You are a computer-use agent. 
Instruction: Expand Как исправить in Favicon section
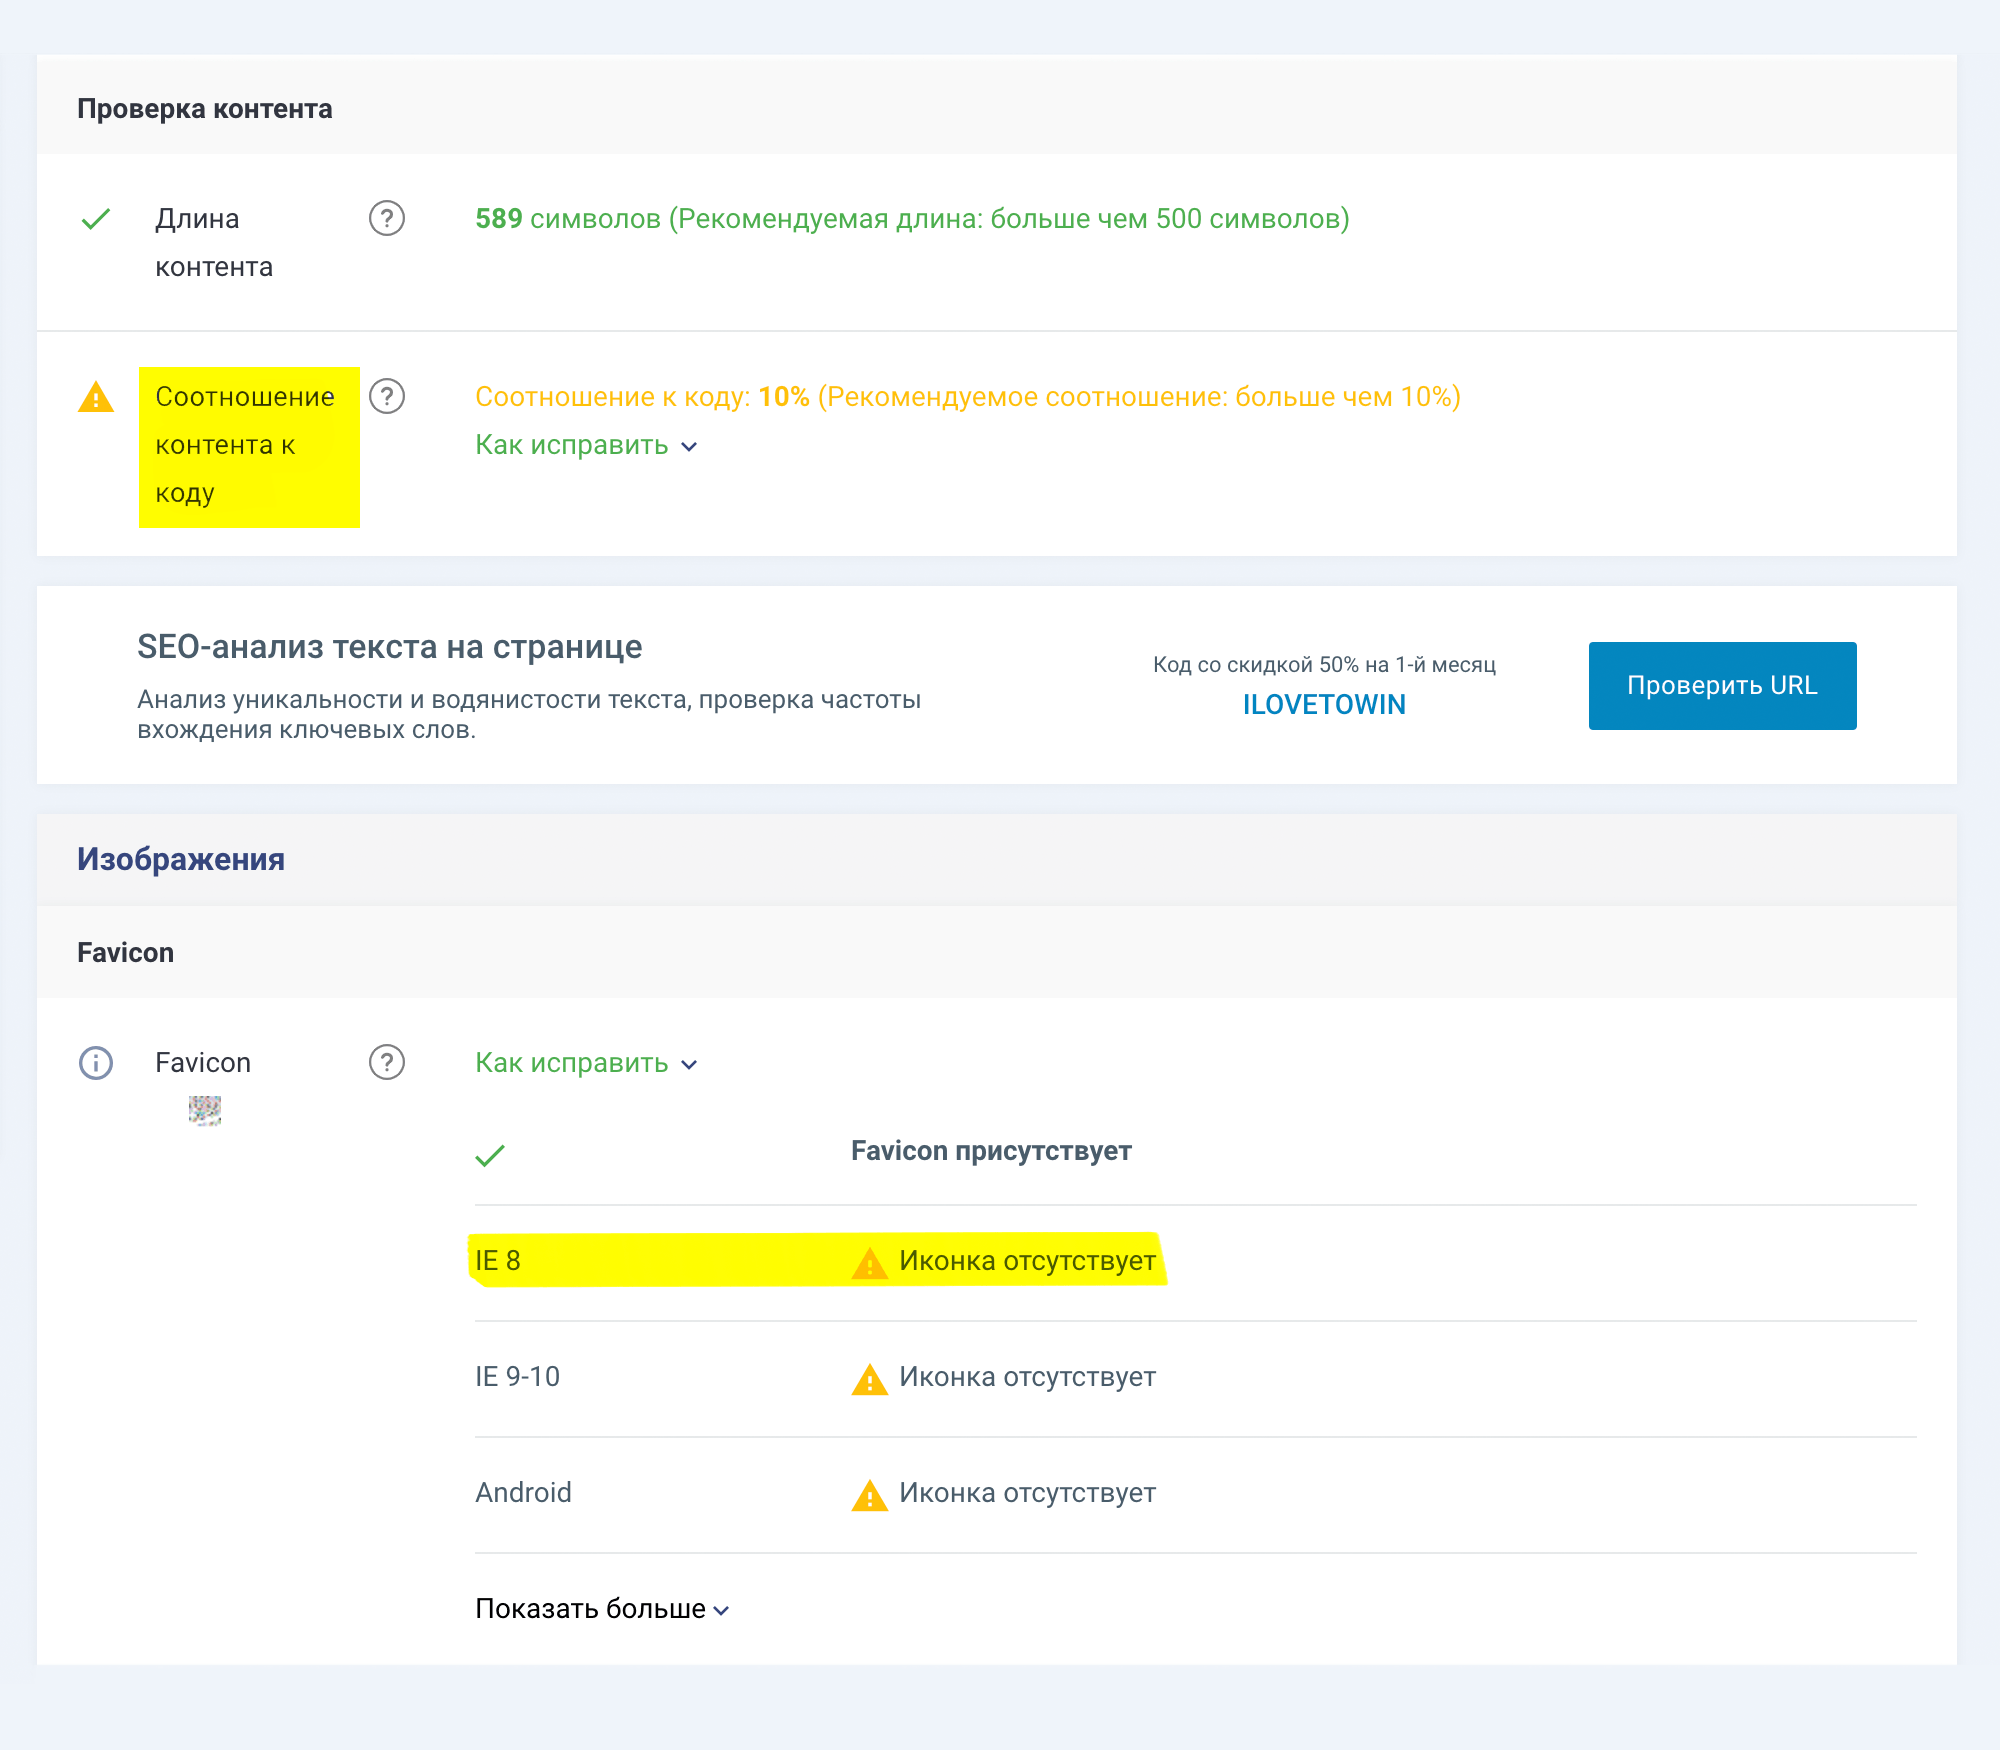586,1063
